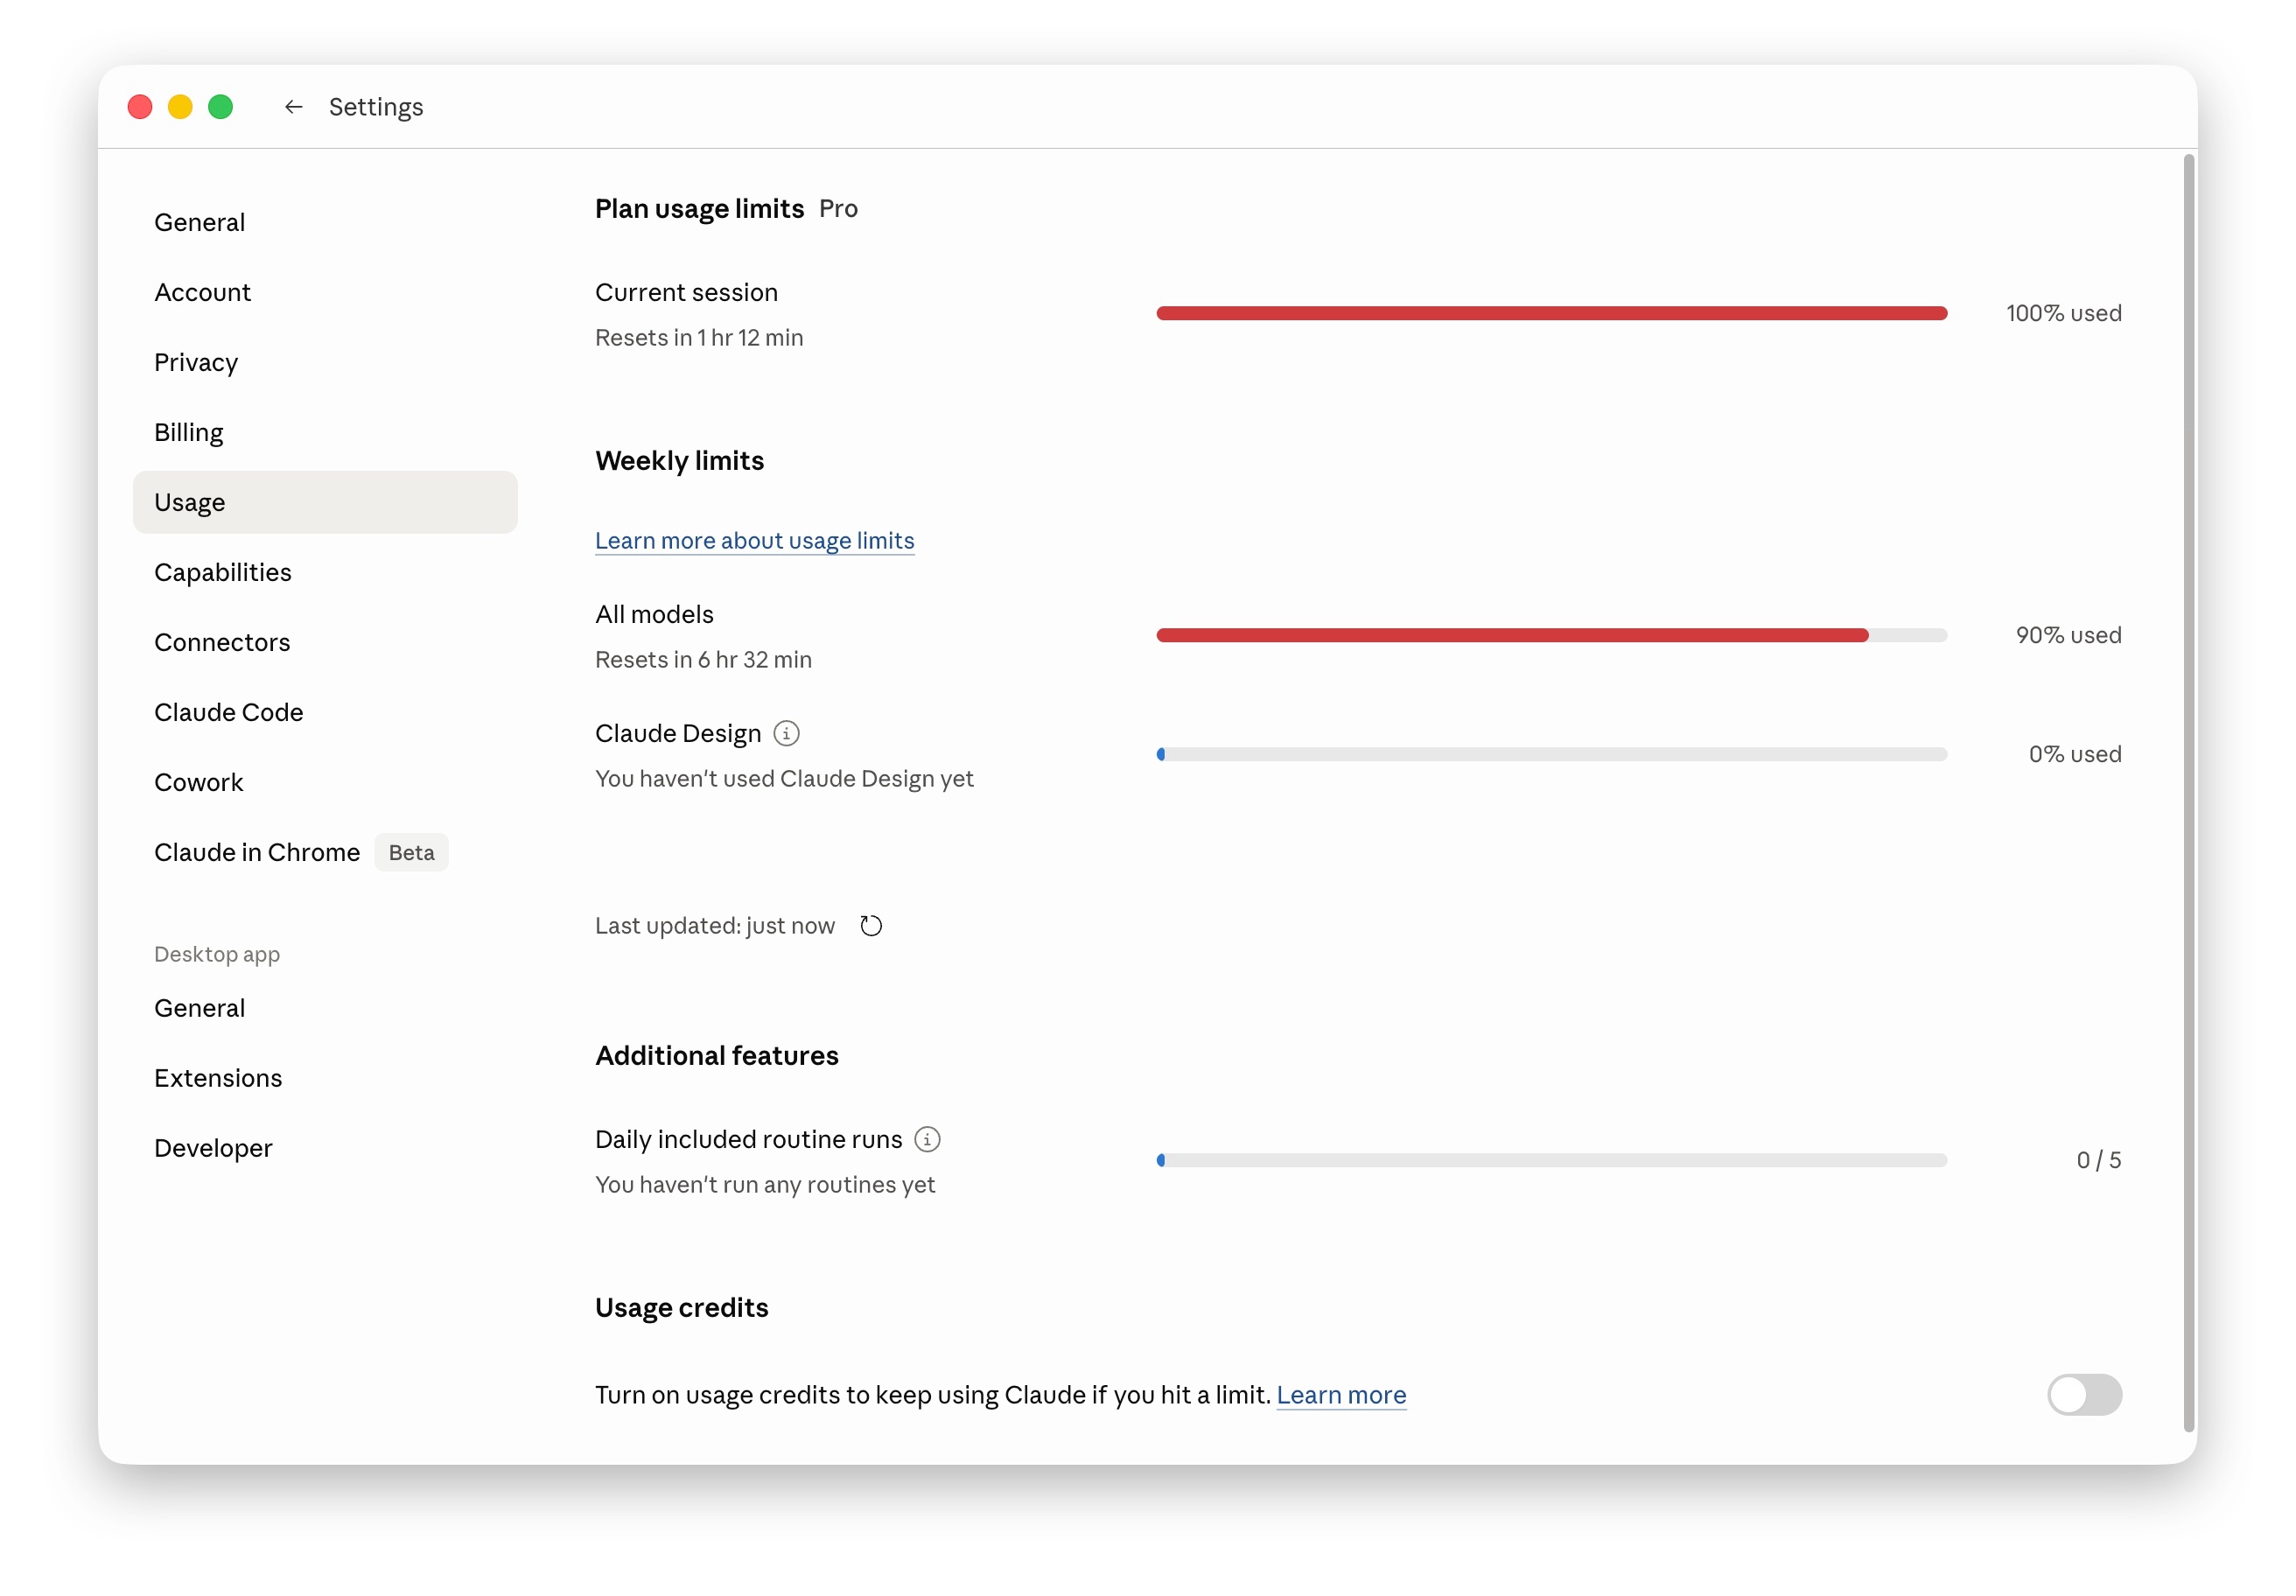This screenshot has width=2296, height=1596.
Task: Open the Cowork settings section
Action: [x=325, y=782]
